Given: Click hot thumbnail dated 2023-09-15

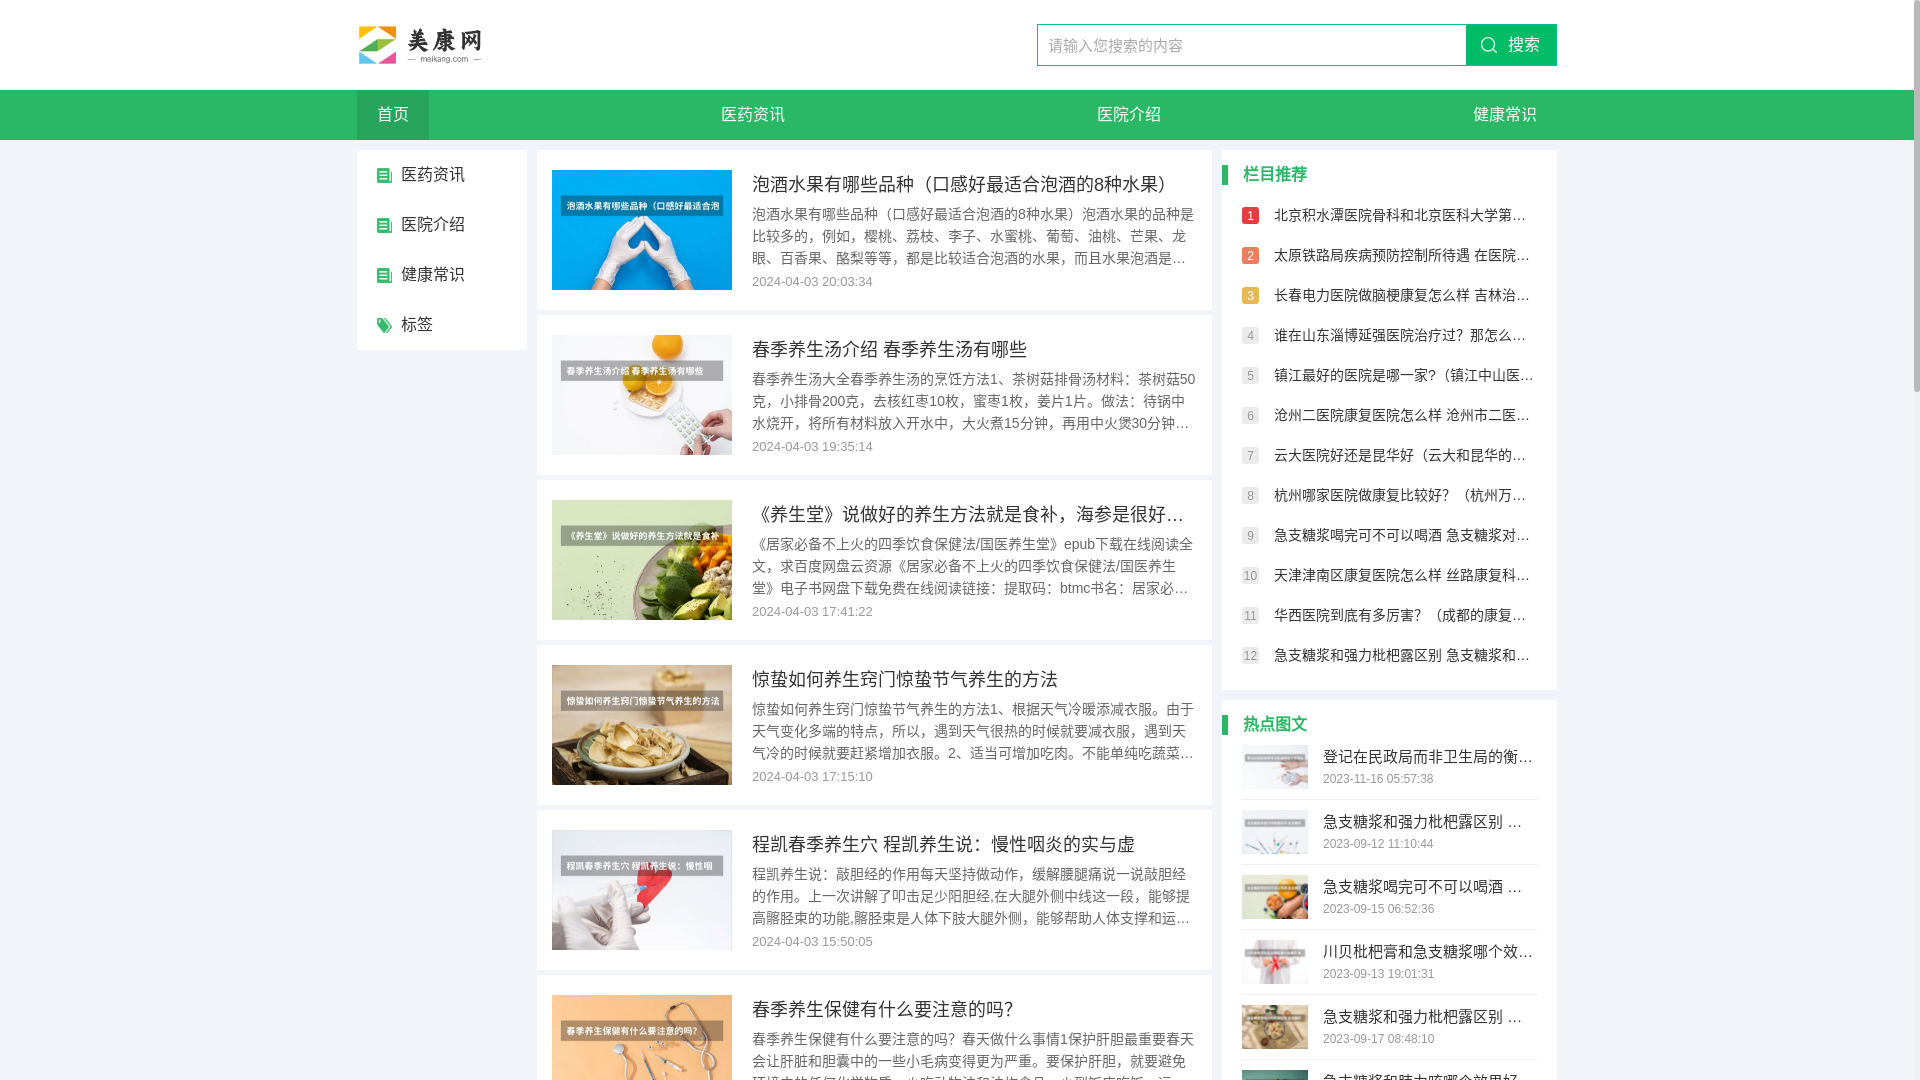Looking at the screenshot, I should [x=1275, y=897].
